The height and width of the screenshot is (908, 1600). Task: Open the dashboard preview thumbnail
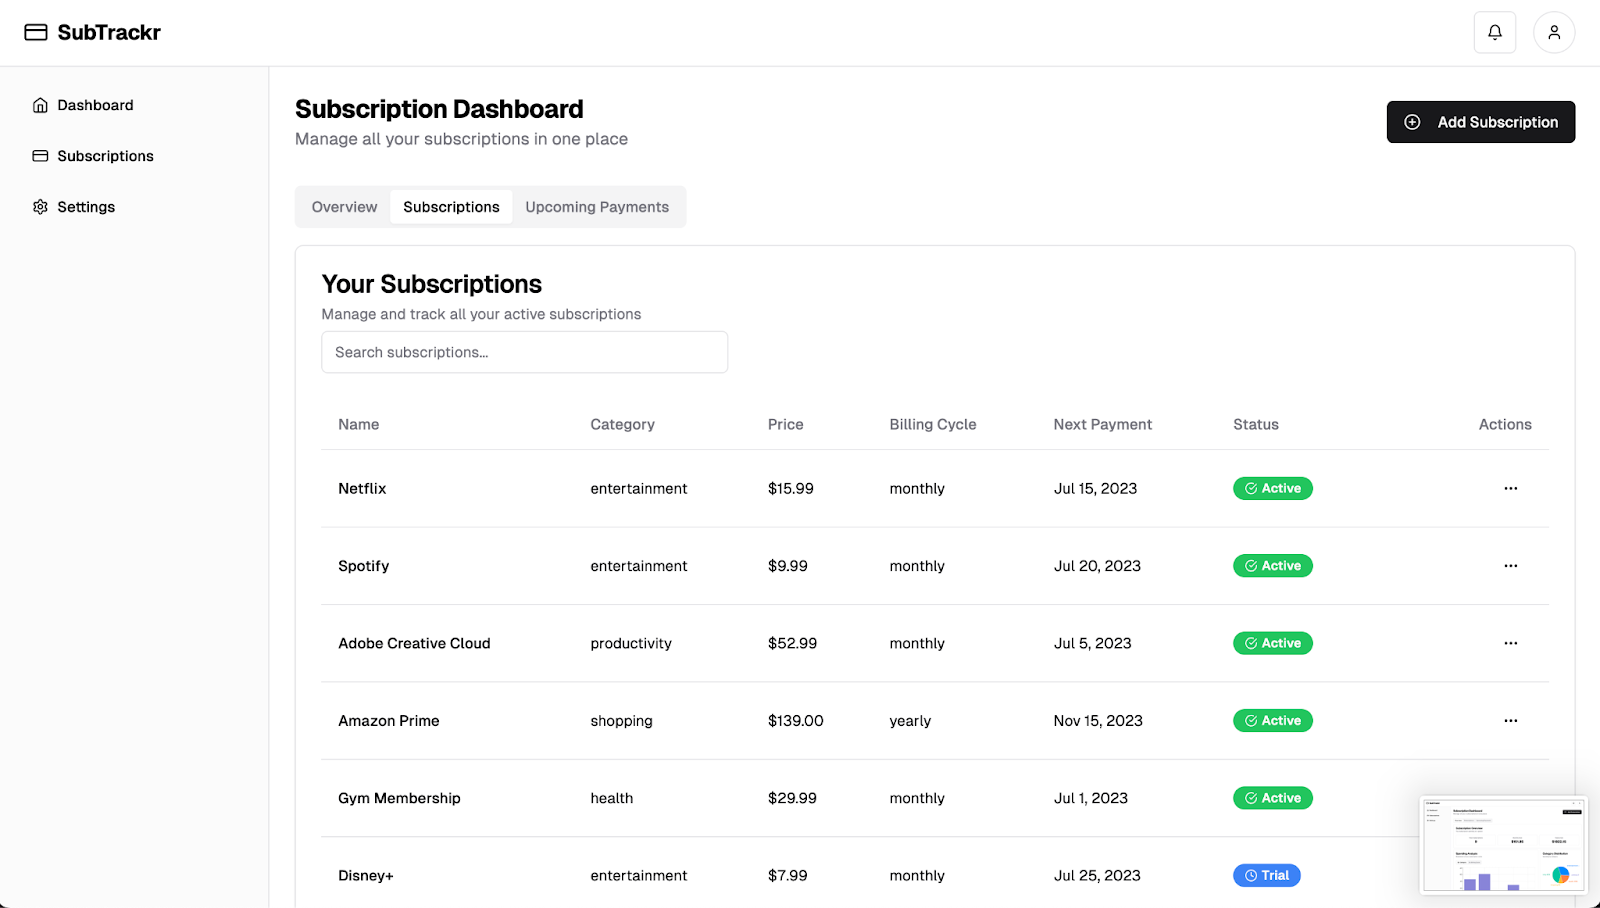1503,845
